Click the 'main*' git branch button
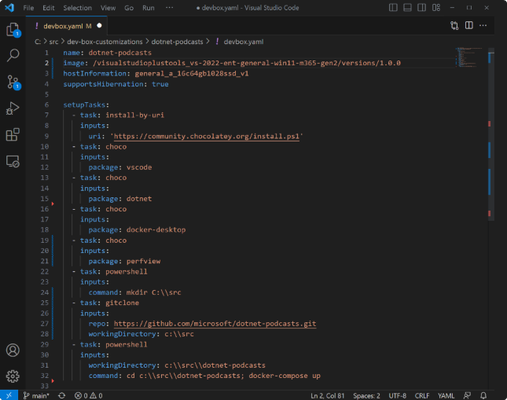This screenshot has width=507, height=400. coord(36,395)
